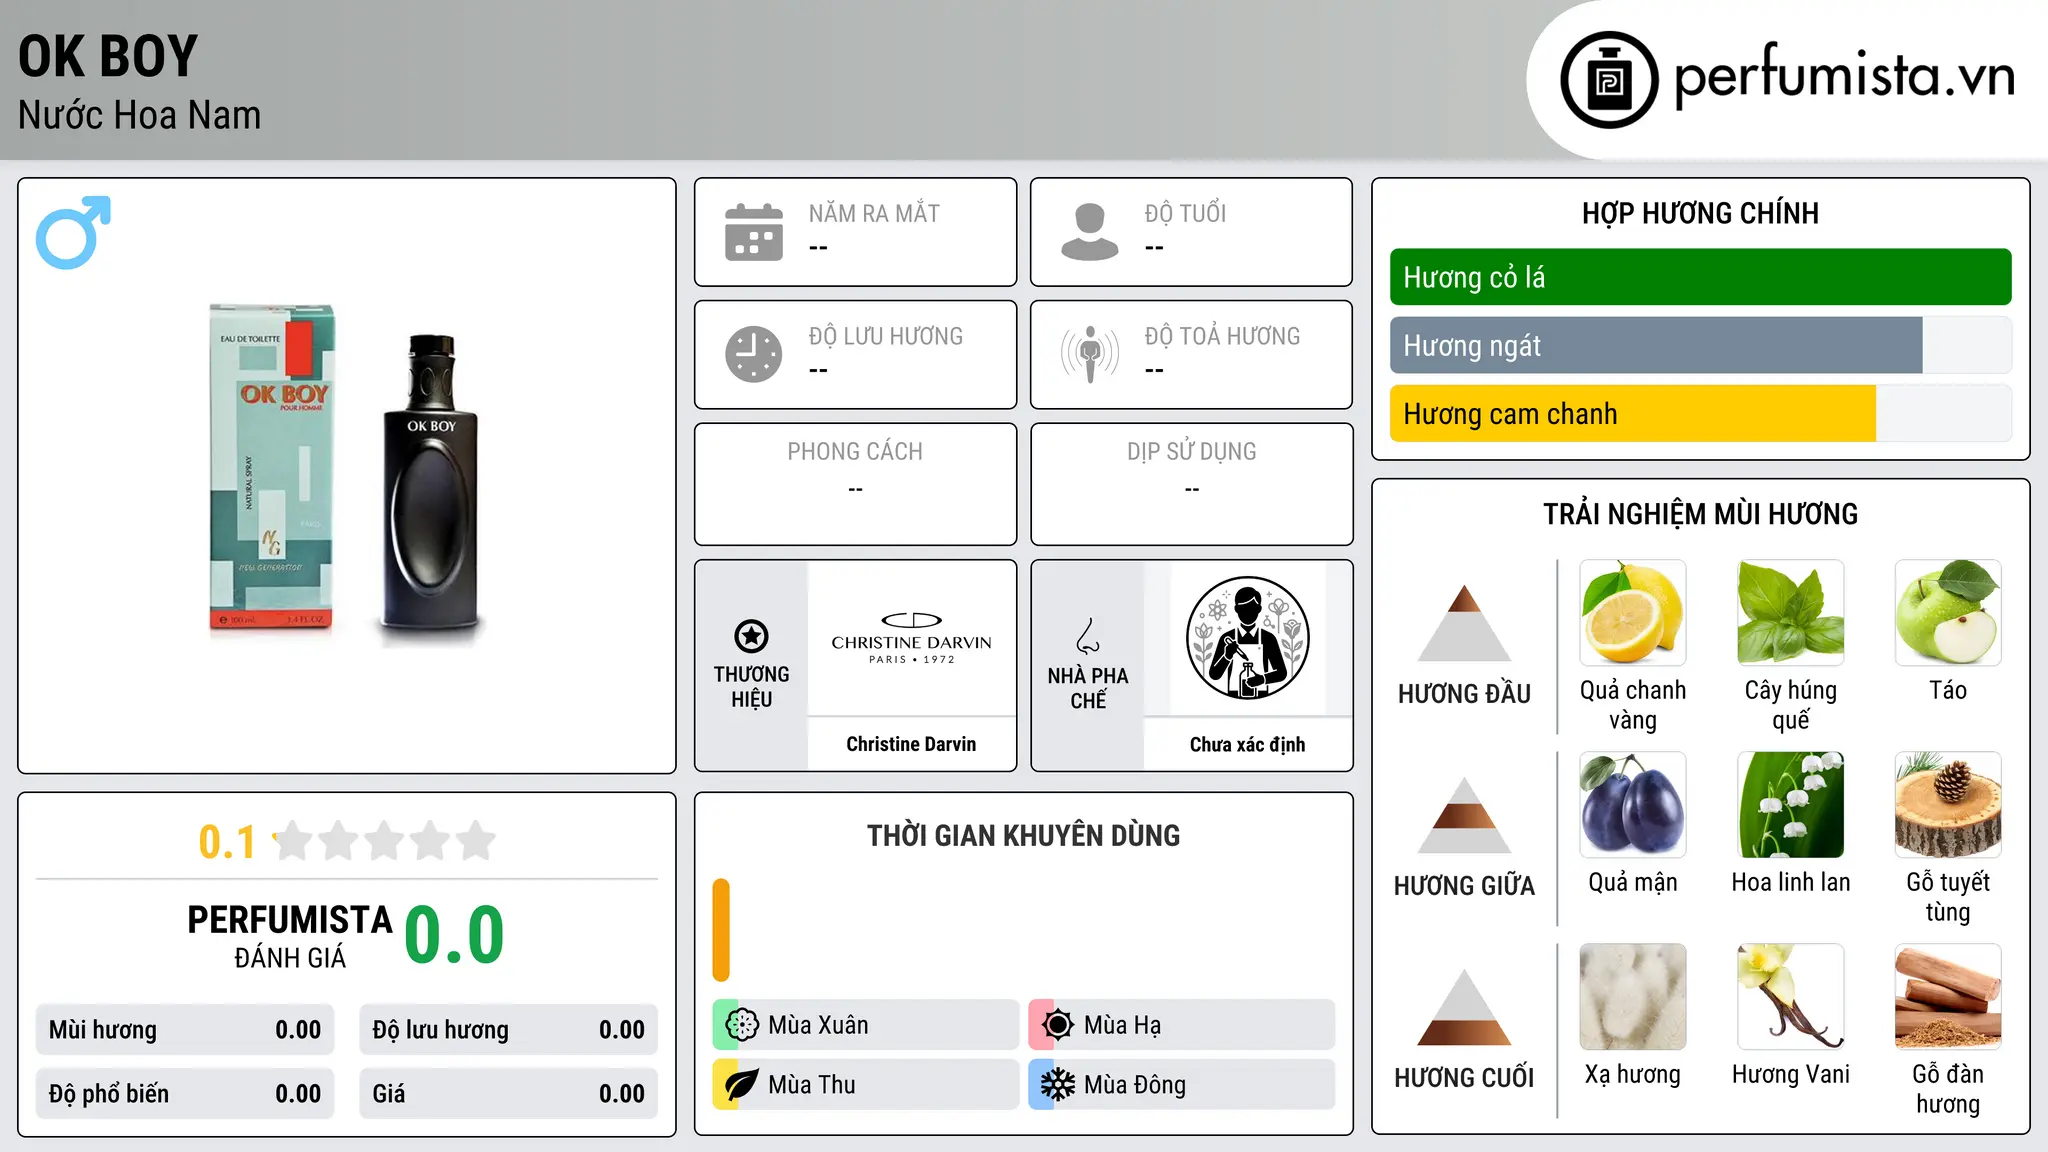Click the sillage icon beside Độ toả hương
Viewport: 2048px width, 1152px height.
[1089, 354]
